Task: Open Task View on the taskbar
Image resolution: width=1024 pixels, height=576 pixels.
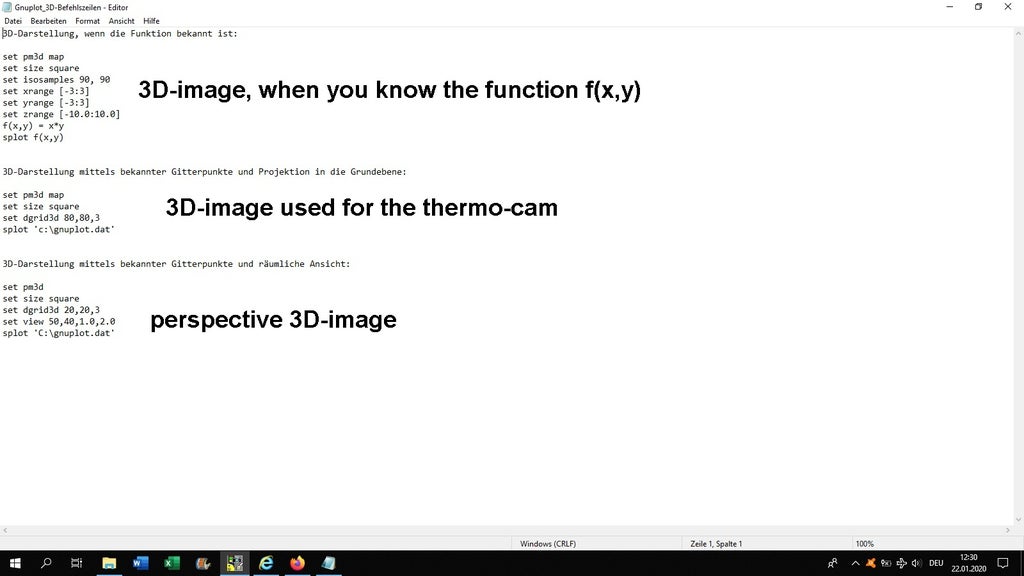Action: click(x=77, y=563)
